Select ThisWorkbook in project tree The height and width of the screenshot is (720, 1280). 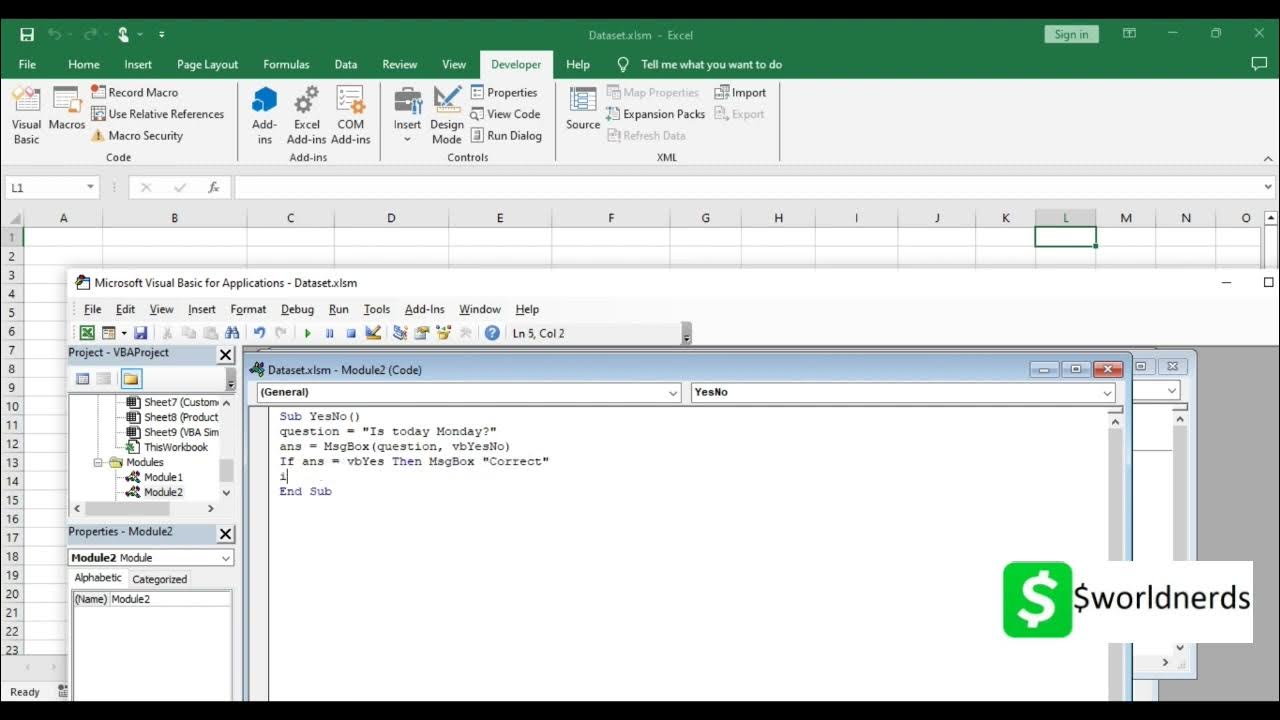pyautogui.click(x=166, y=447)
